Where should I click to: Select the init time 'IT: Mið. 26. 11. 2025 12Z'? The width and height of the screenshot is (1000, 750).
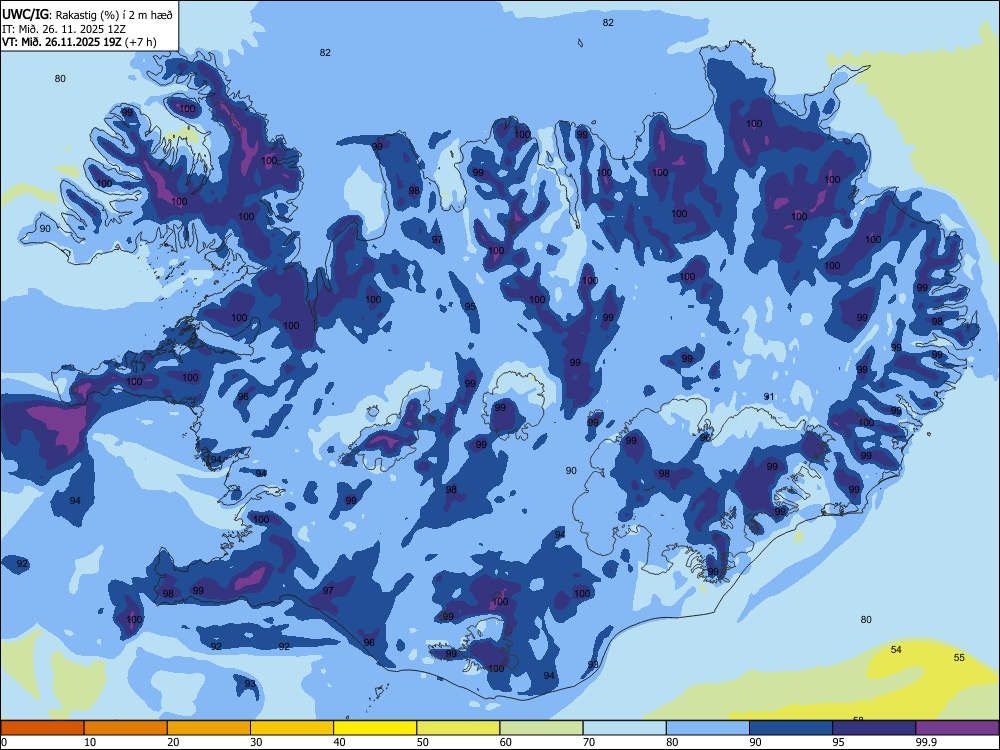point(64,29)
